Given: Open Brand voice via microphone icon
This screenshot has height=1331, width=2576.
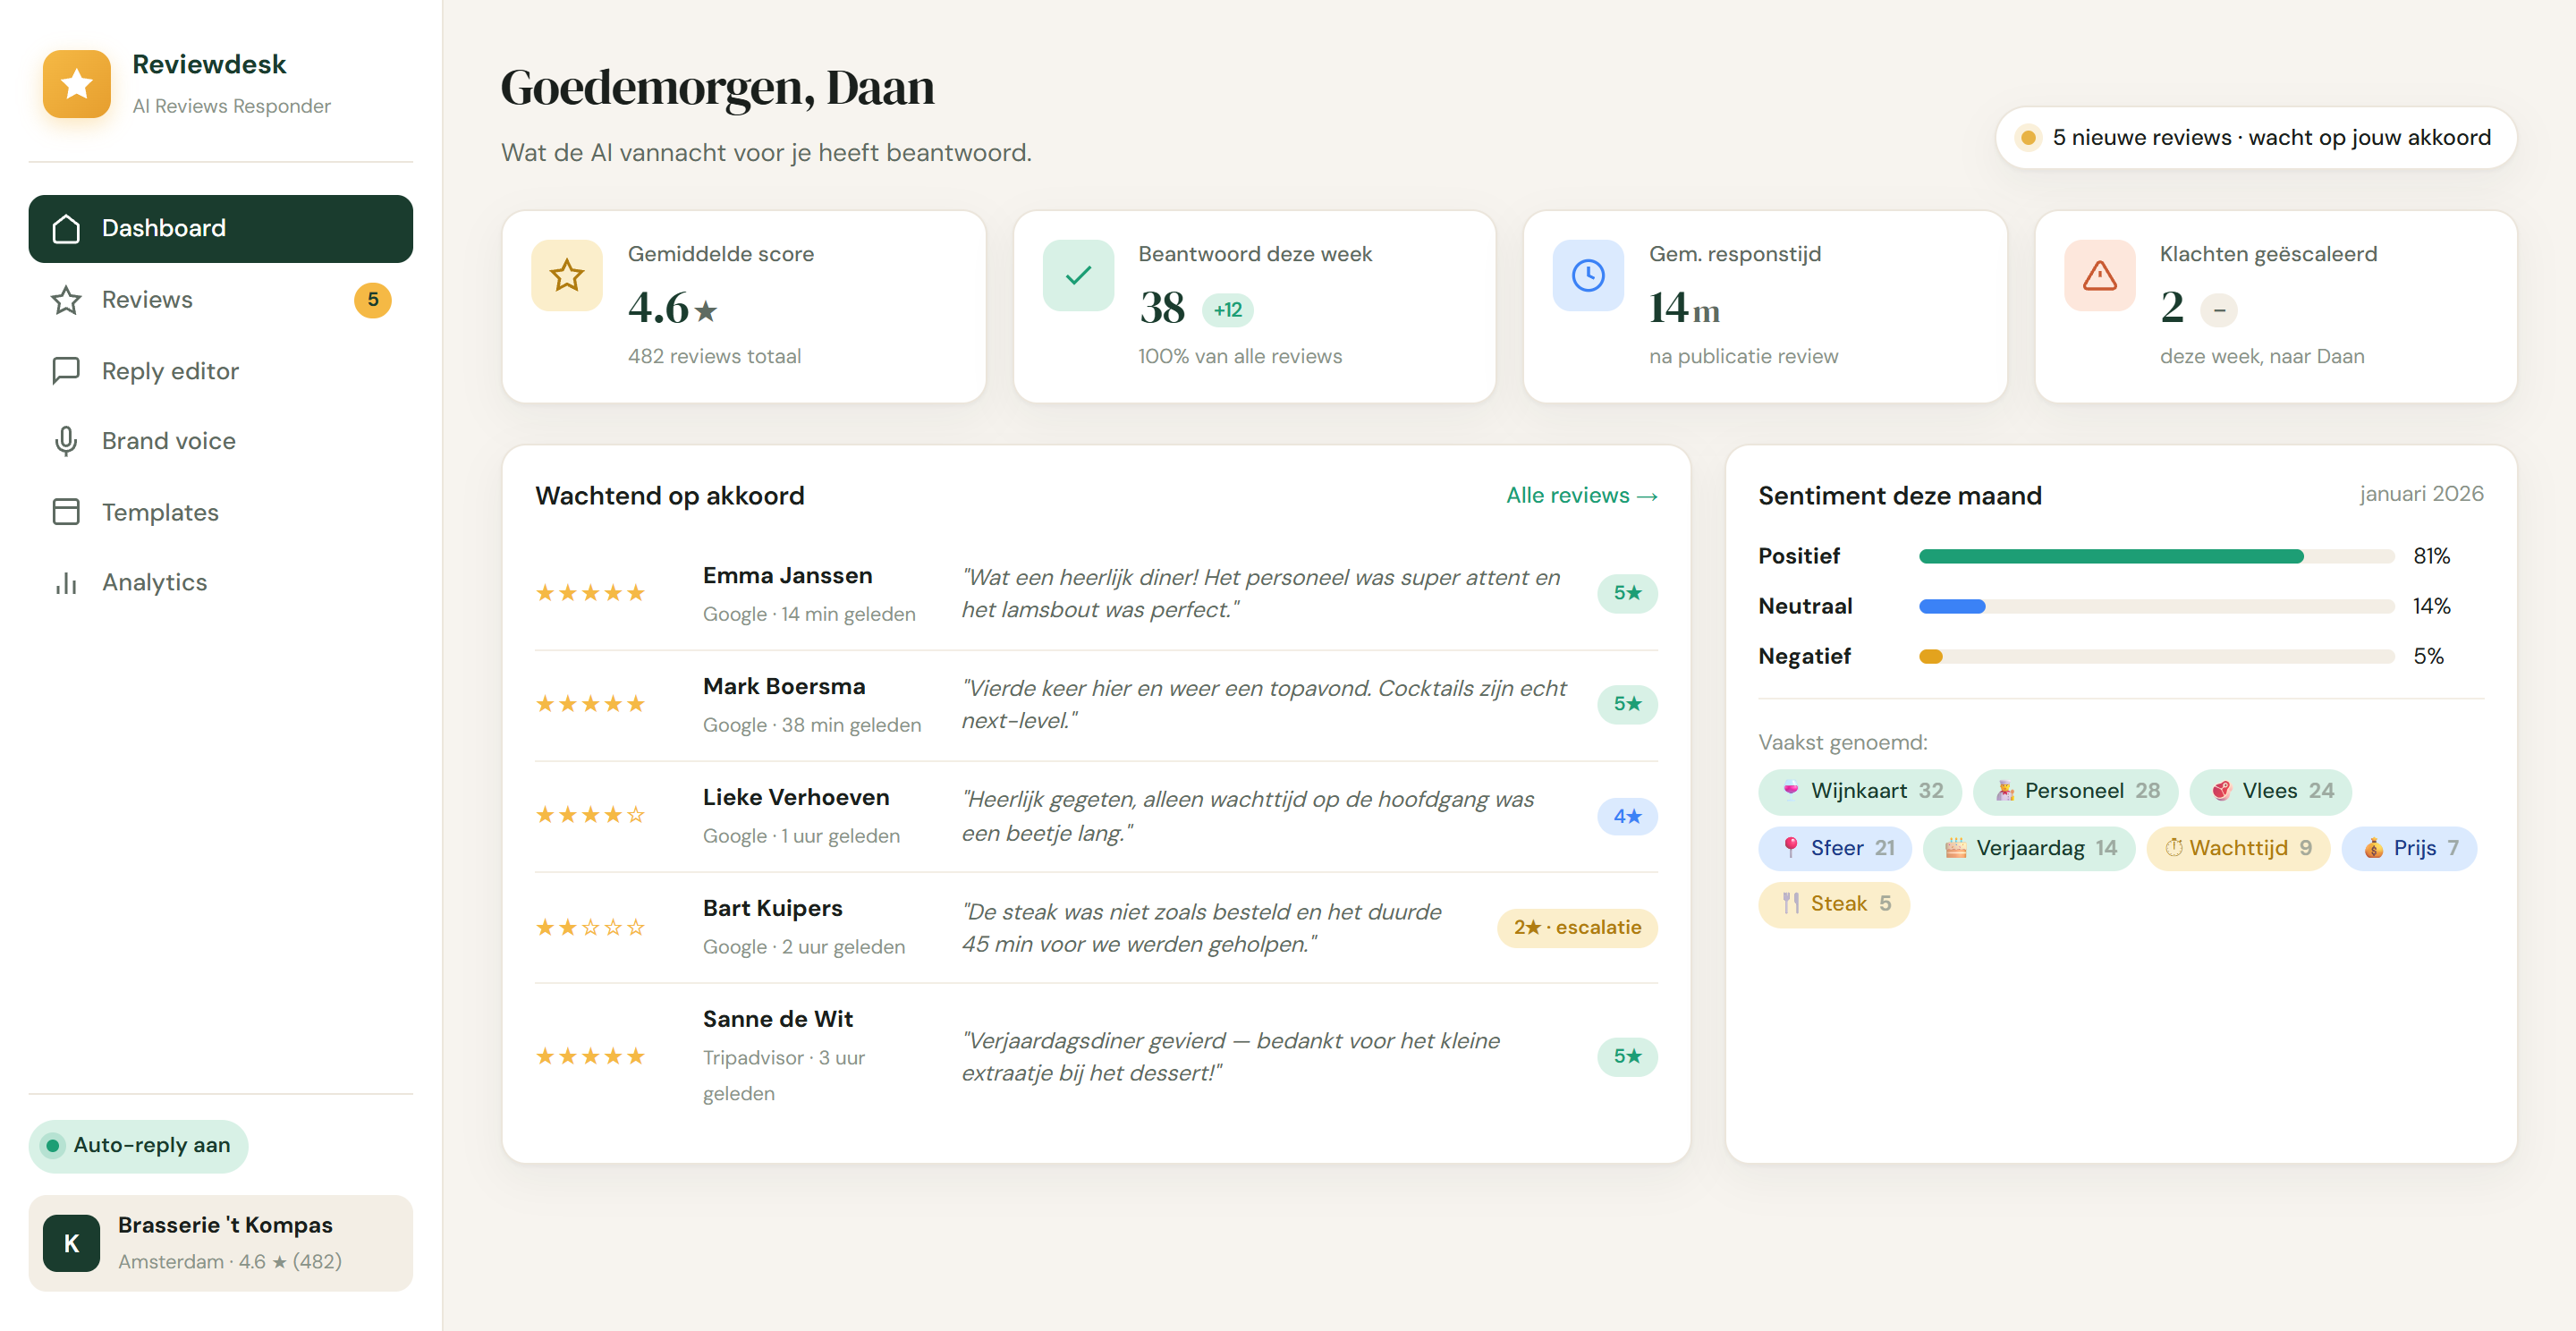Looking at the screenshot, I should 66,441.
